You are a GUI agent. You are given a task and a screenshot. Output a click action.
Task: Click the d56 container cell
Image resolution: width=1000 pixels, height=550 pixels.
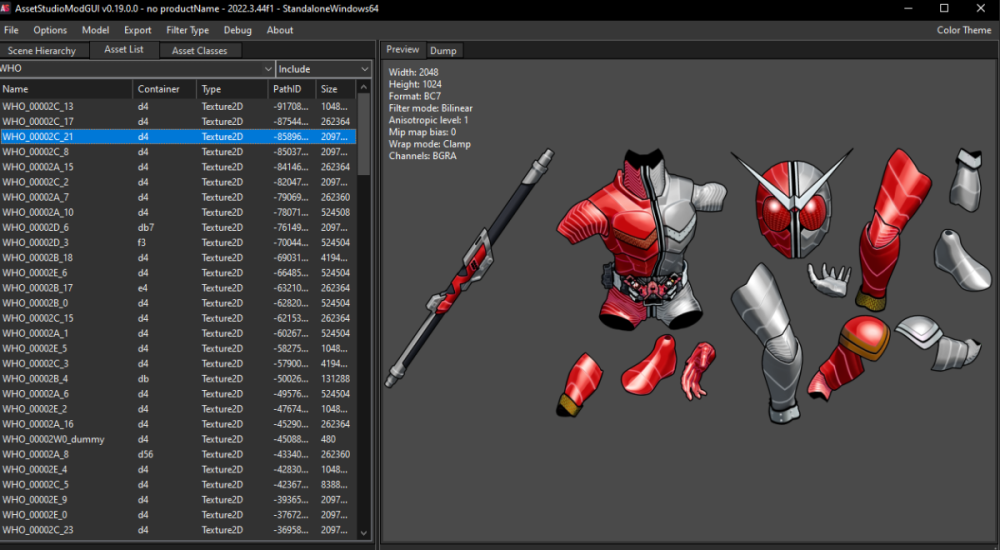point(165,454)
